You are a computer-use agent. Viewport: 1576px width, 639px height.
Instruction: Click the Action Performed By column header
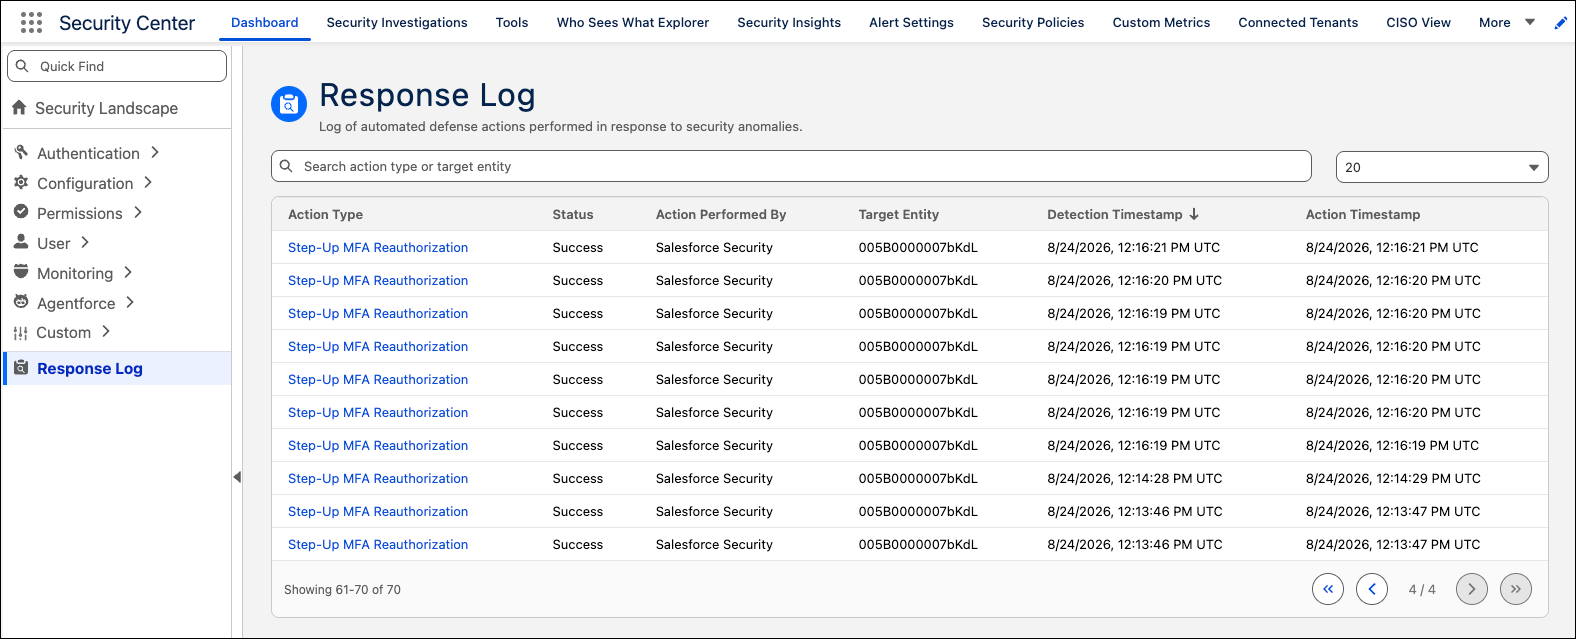tap(721, 214)
